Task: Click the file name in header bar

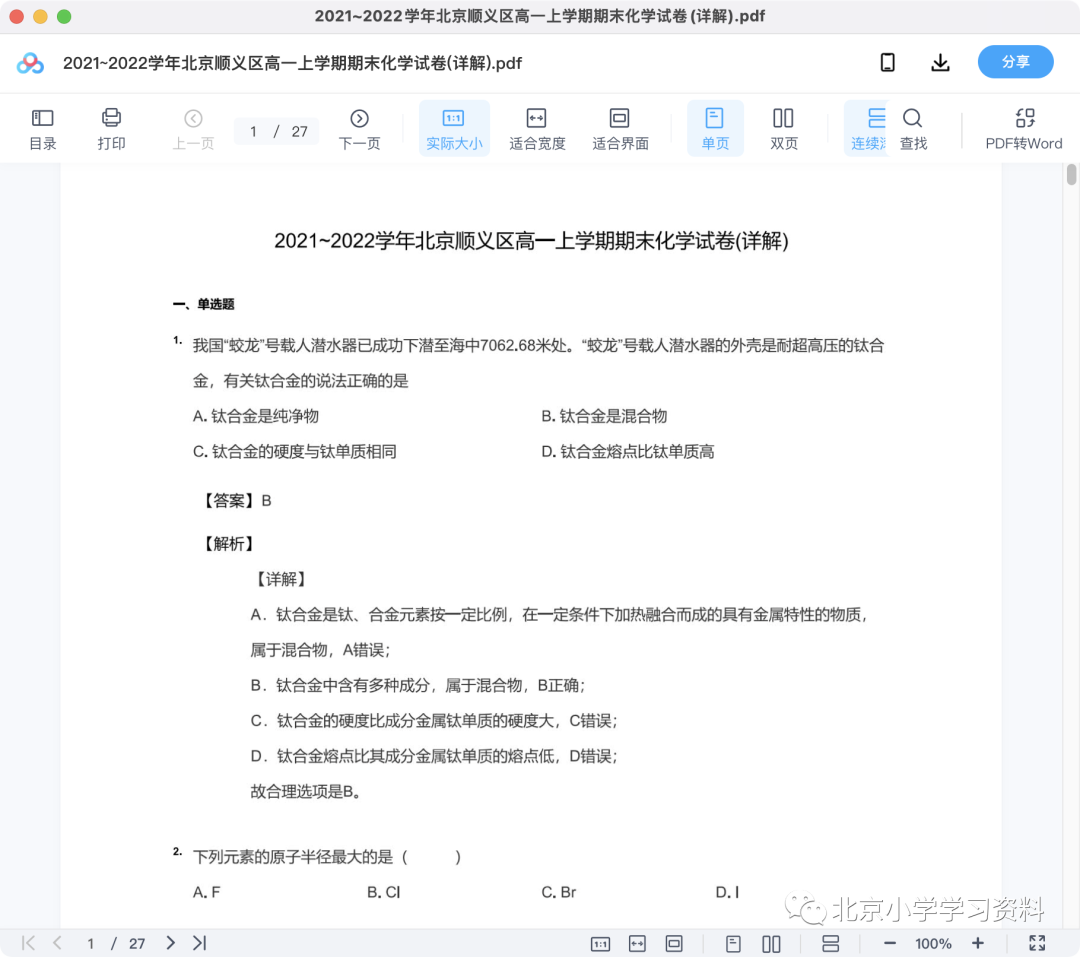Action: [x=292, y=63]
